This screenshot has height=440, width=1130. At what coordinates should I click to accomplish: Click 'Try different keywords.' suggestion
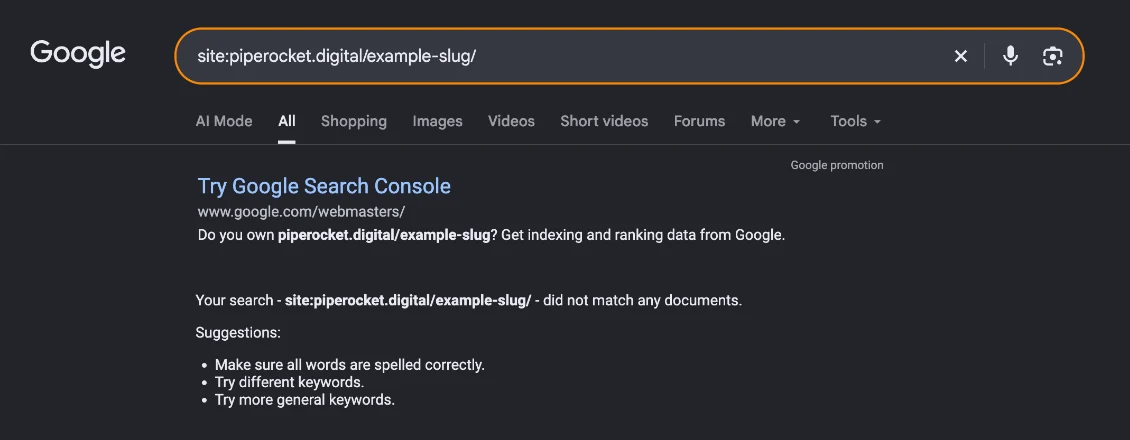[289, 382]
